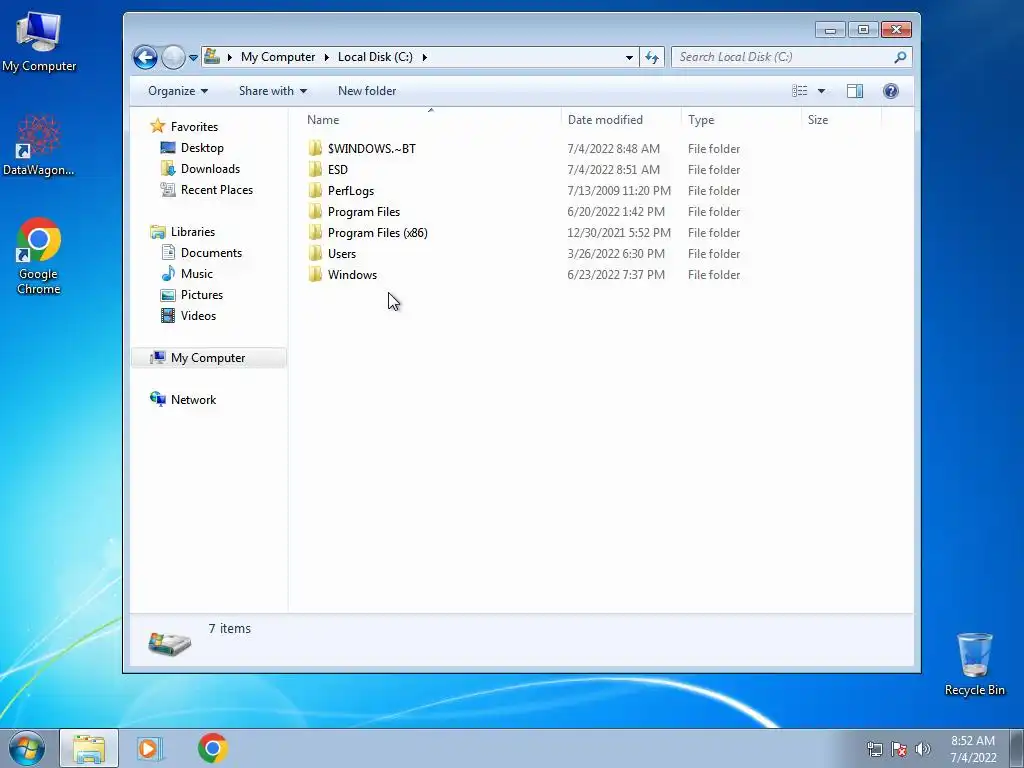Select Network in the navigation pane
The height and width of the screenshot is (768, 1024).
coord(193,400)
